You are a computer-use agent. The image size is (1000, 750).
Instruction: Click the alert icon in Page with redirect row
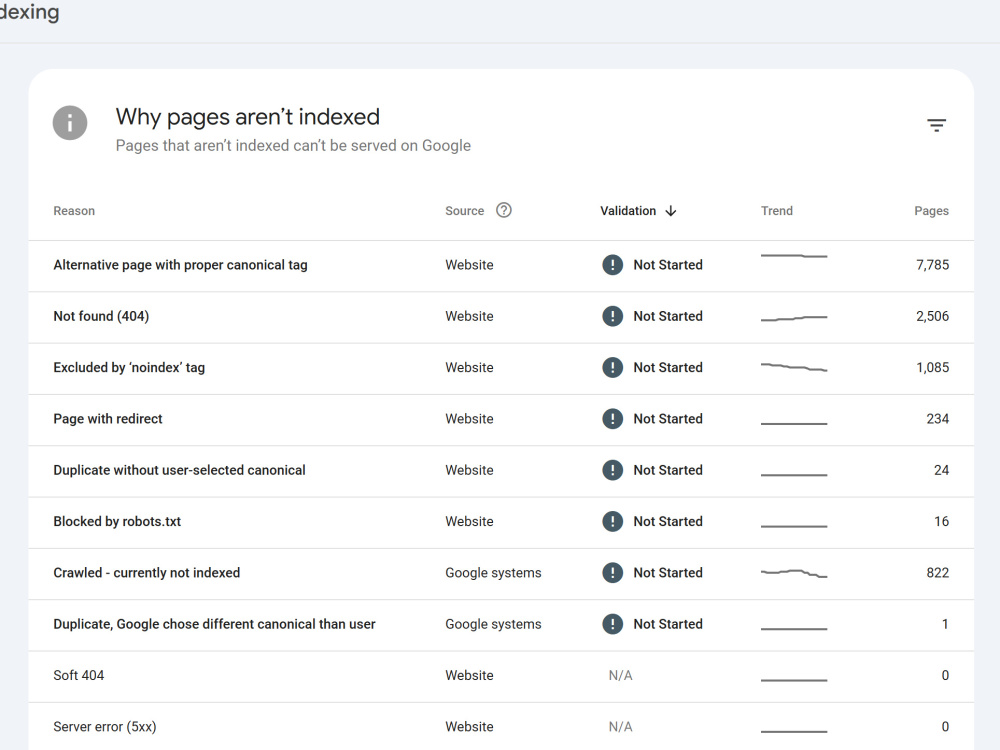pos(612,418)
